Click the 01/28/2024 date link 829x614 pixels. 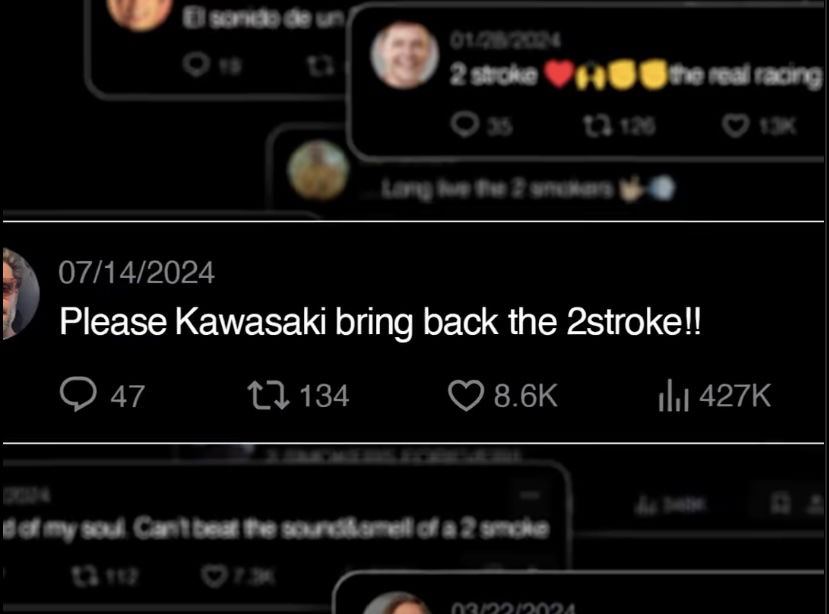[505, 40]
